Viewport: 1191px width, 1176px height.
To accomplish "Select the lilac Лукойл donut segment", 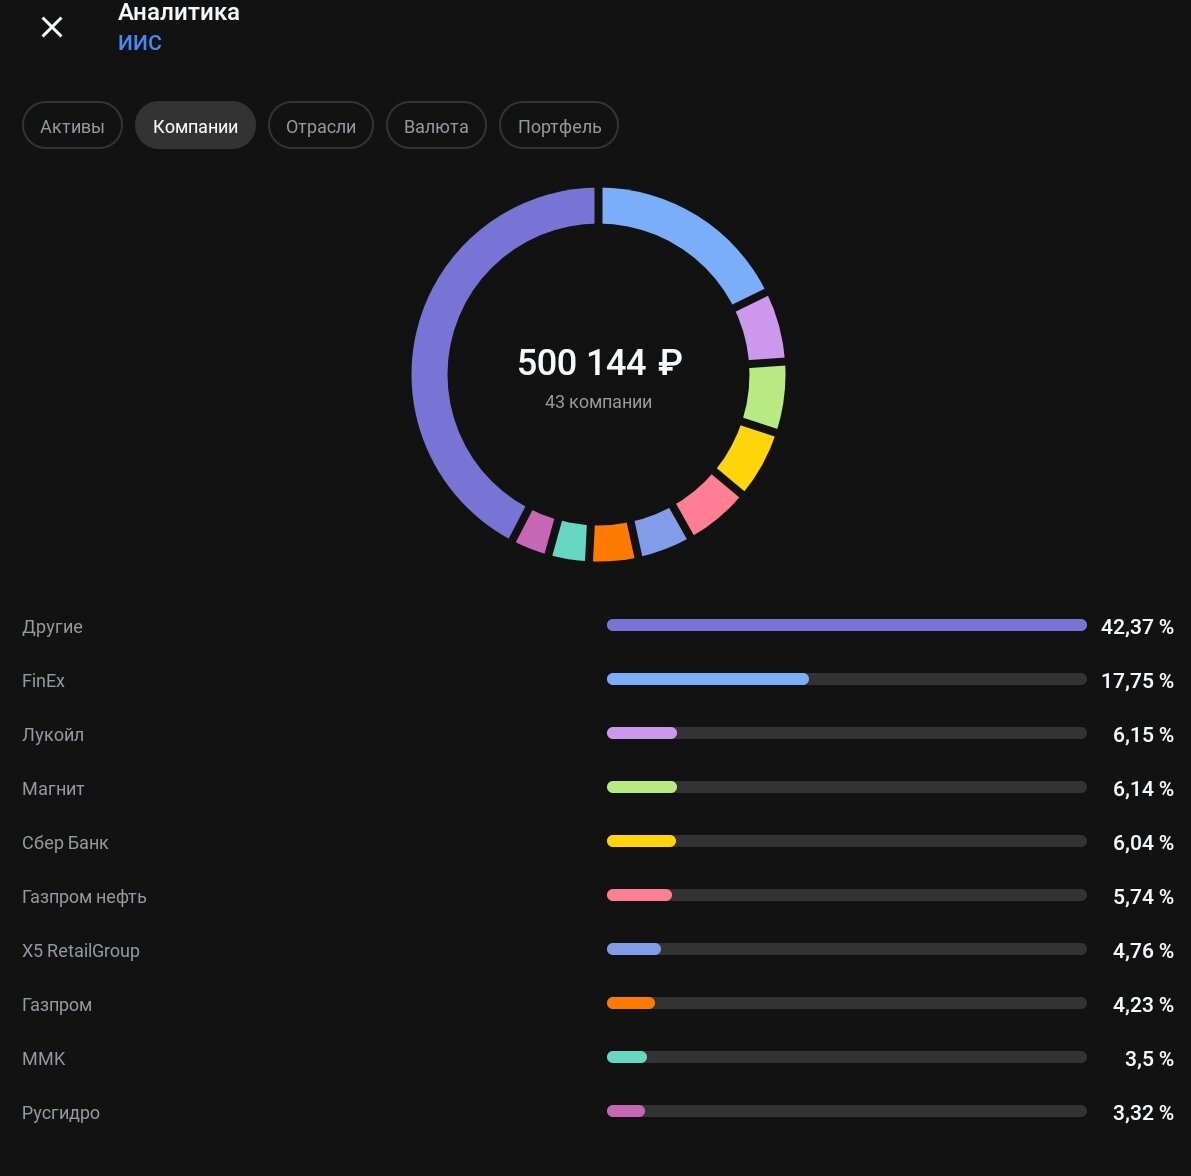I will (762, 328).
